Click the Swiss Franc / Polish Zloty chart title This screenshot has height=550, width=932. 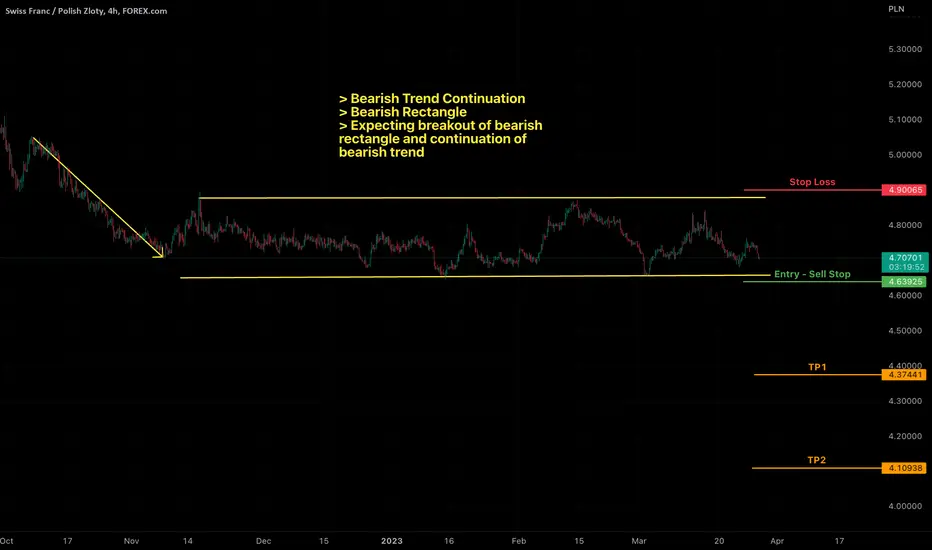(86, 11)
